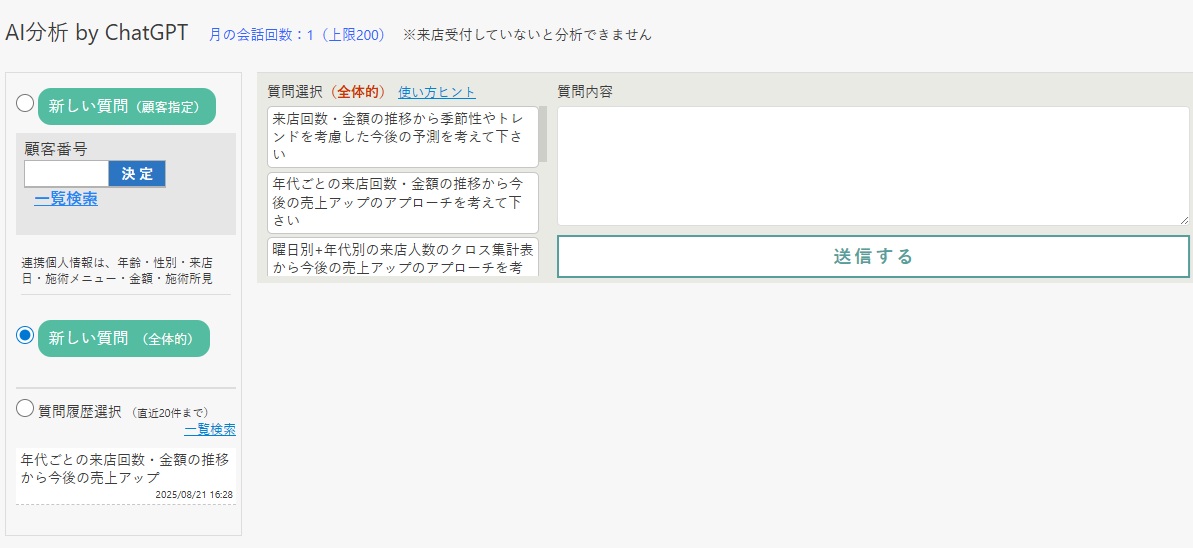Open 一覧検索 link under 顧客番号
Screen dimensions: 1193x548
point(66,199)
